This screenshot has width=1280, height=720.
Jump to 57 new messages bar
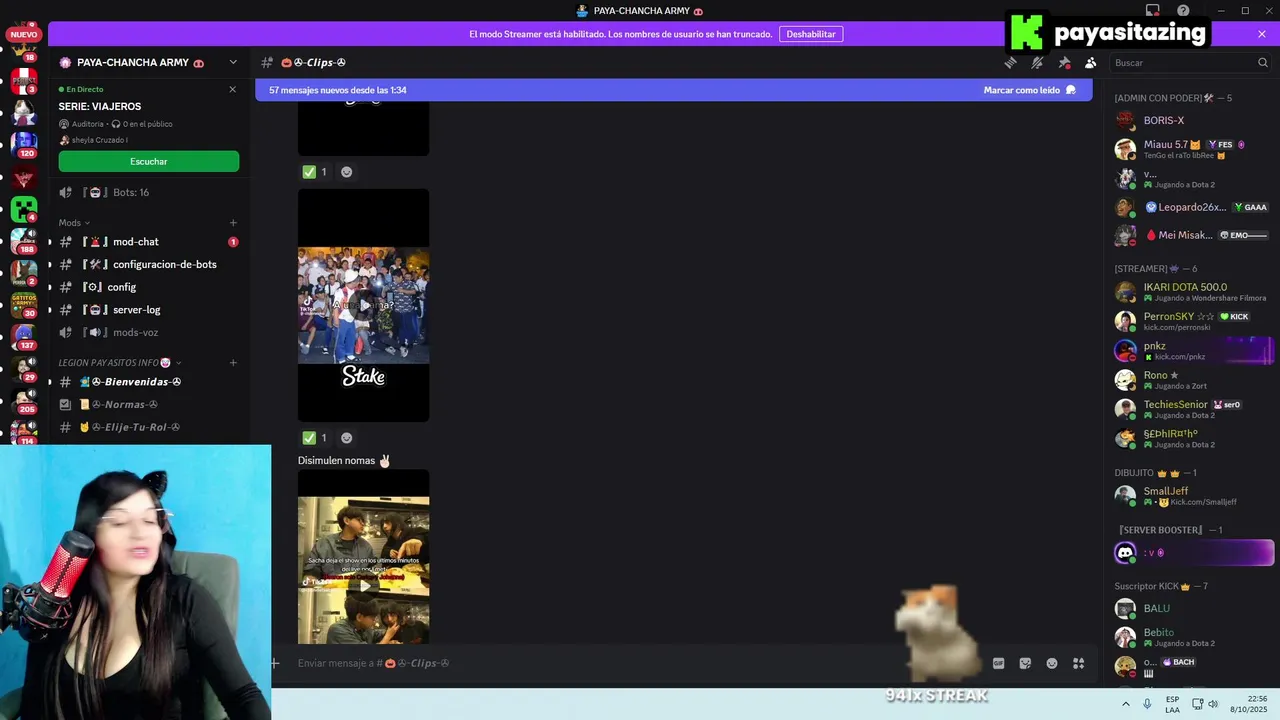pos(673,90)
